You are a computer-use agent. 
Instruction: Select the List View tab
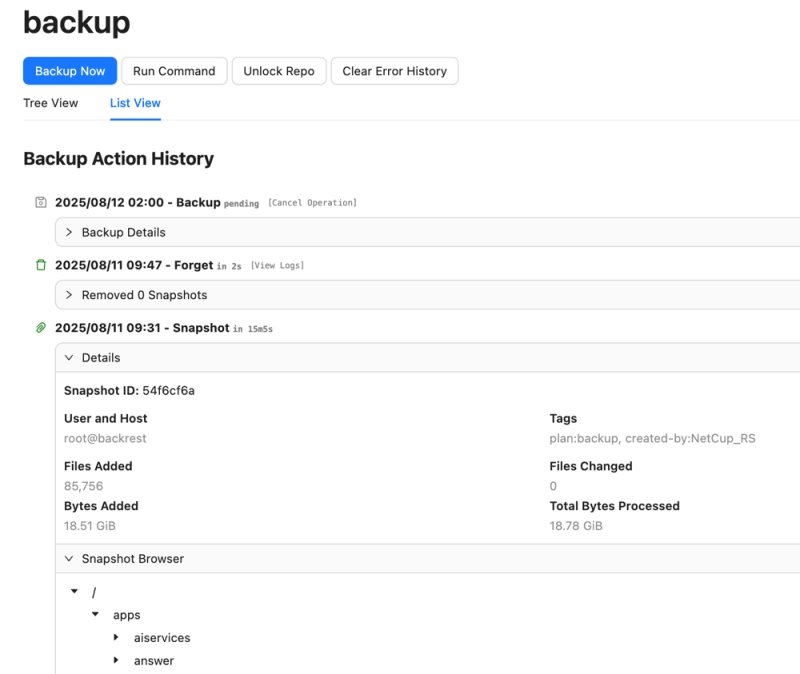coord(135,103)
